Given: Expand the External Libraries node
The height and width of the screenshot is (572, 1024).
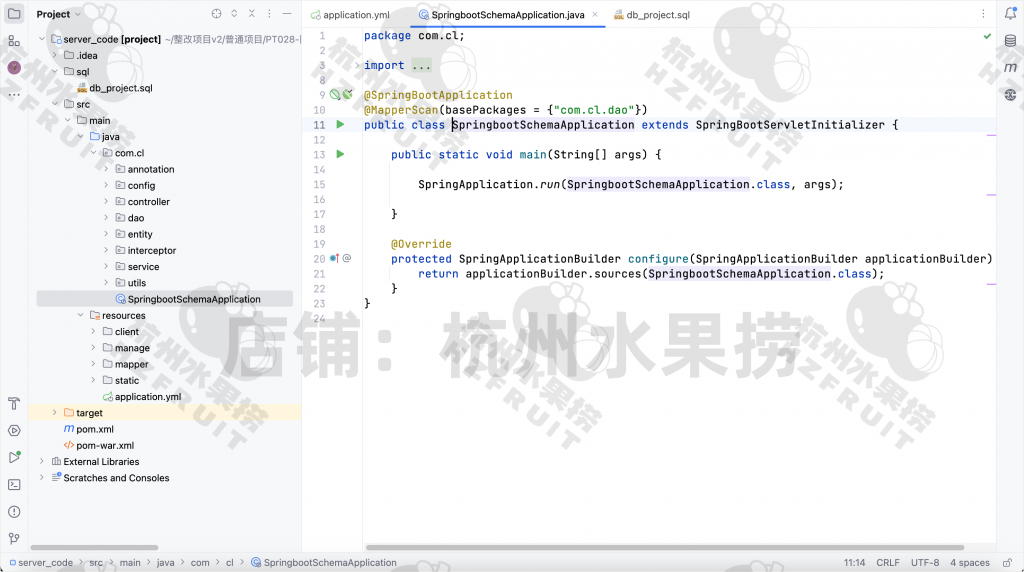Looking at the screenshot, I should [42, 462].
